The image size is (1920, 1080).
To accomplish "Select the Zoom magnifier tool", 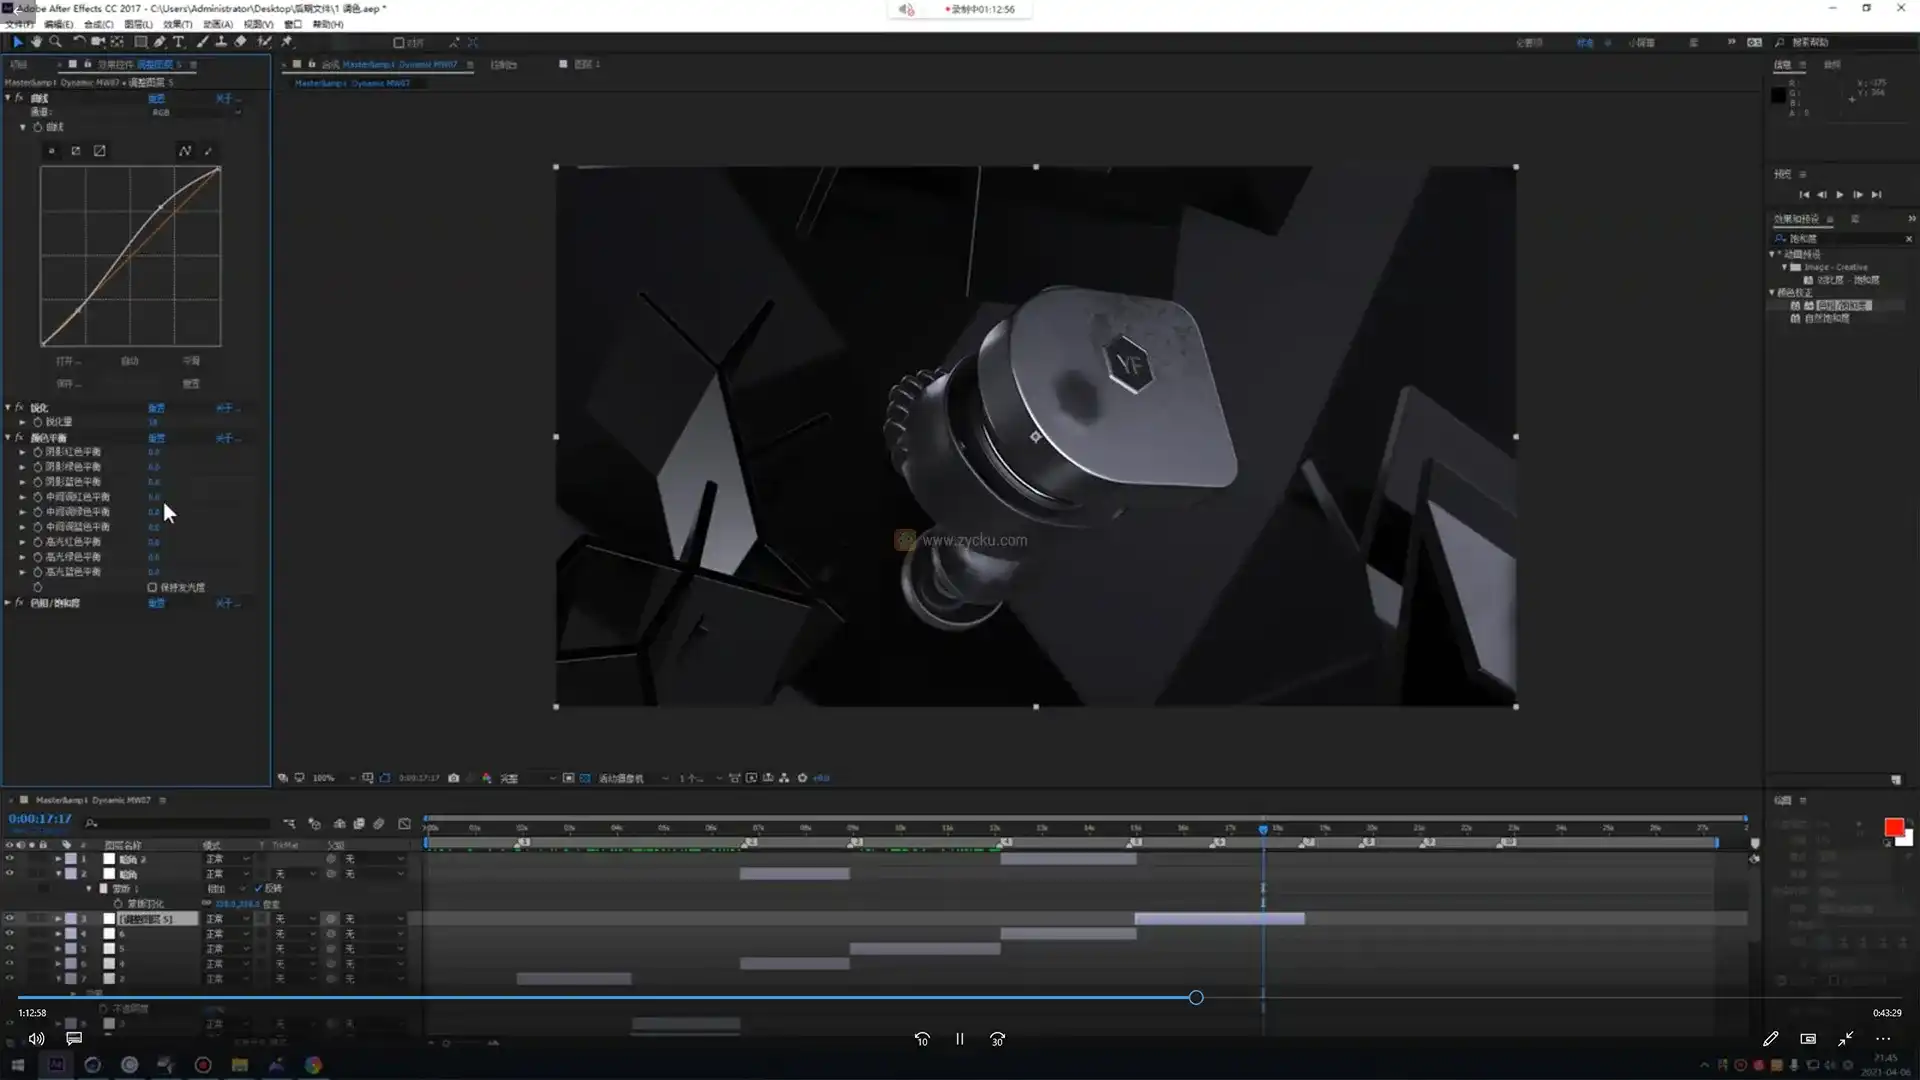I will (55, 42).
